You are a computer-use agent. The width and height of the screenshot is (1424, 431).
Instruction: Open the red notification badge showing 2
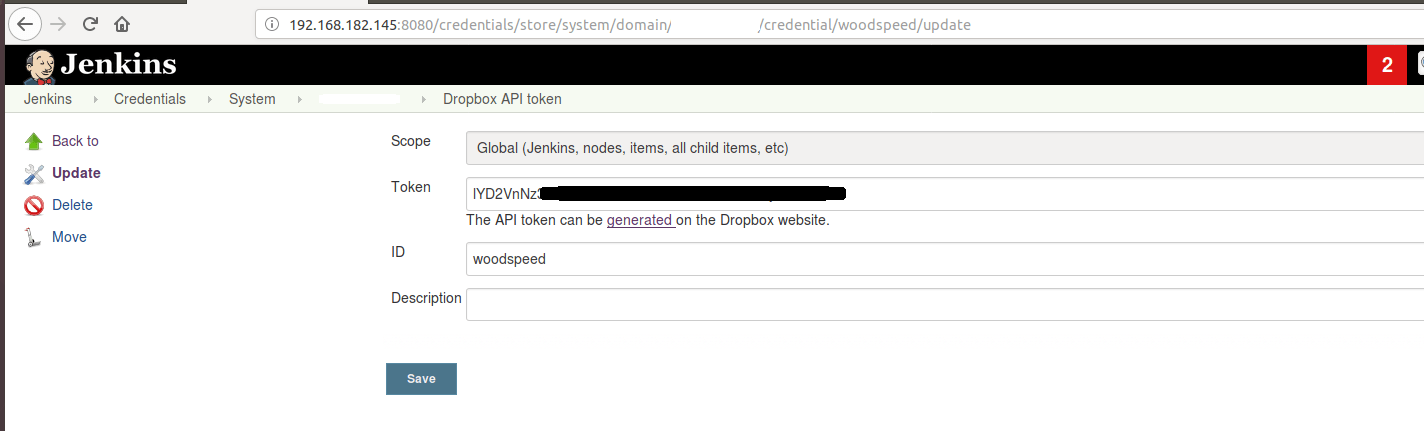1387,66
